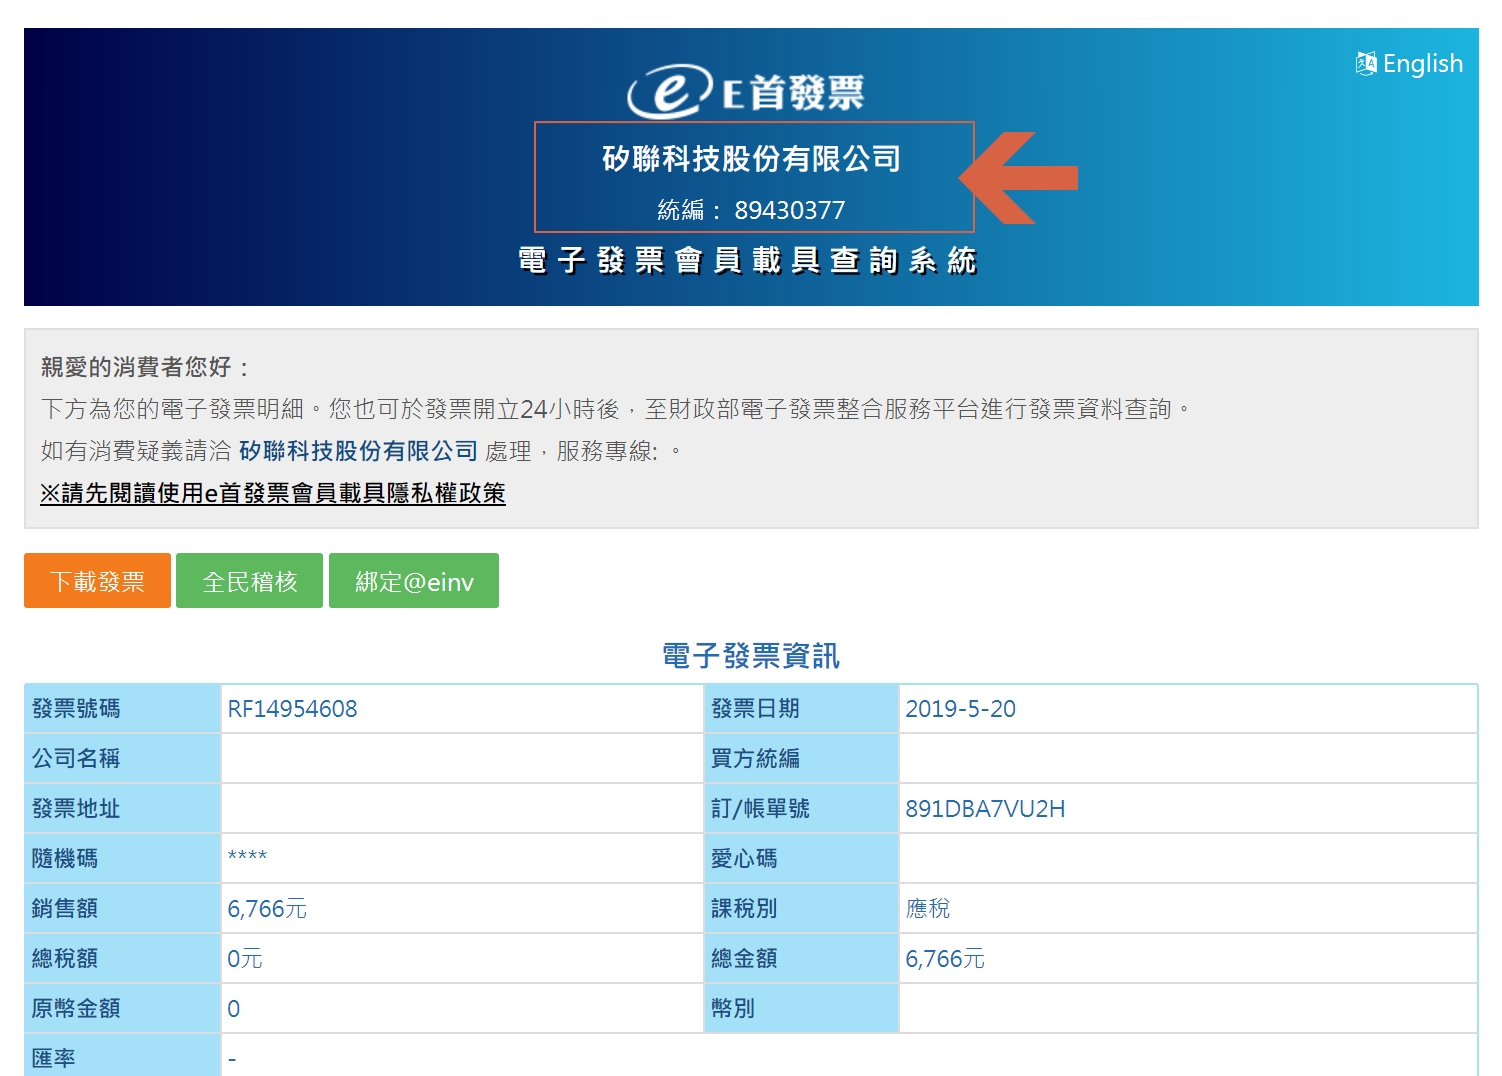This screenshot has height=1076, width=1502.
Task: Click the 課稅別 label cell
Action: click(801, 909)
